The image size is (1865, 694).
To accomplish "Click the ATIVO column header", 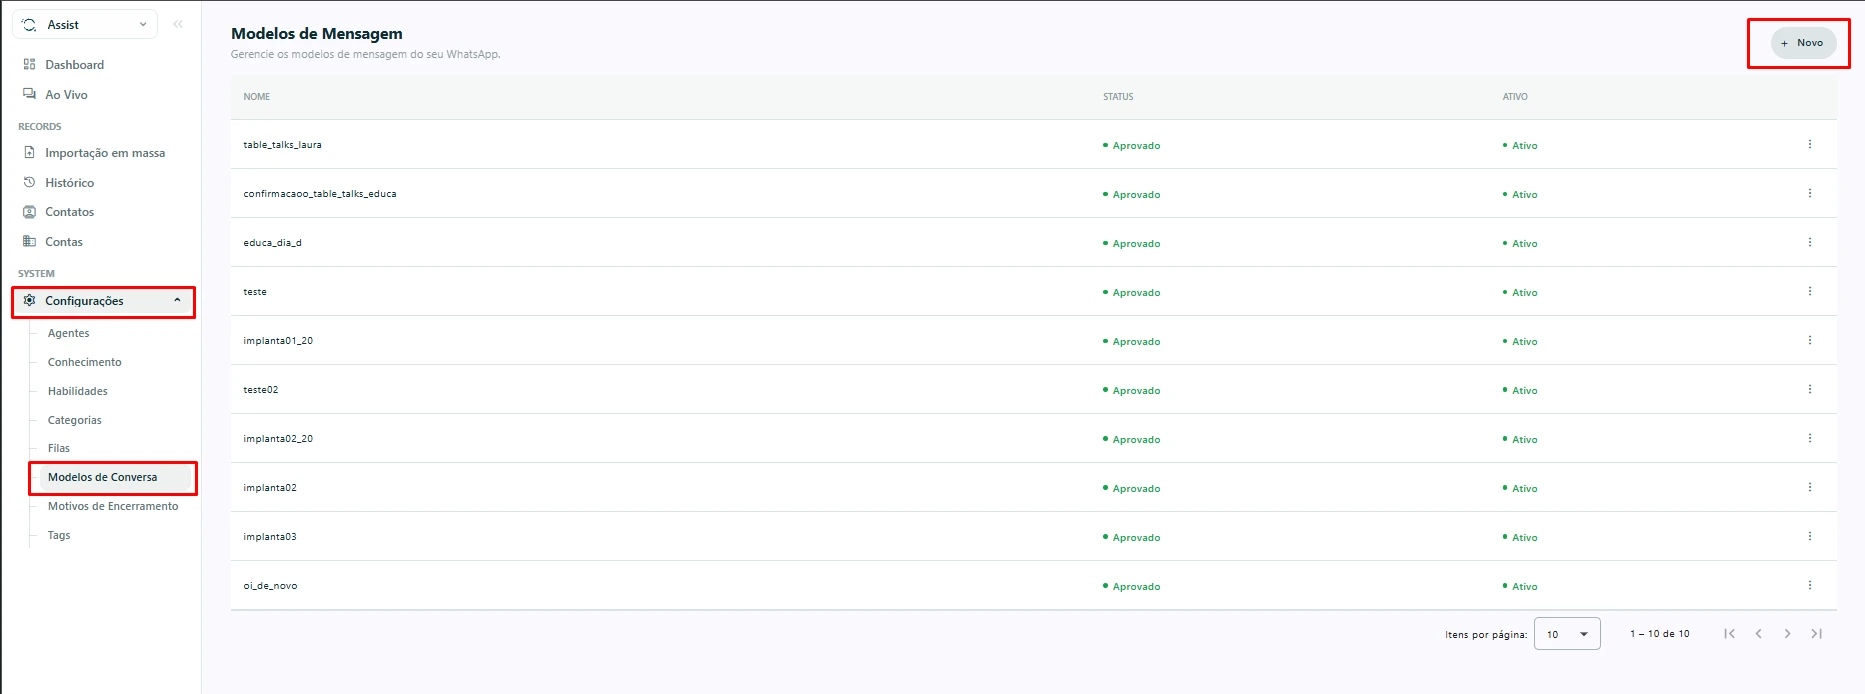I will (1515, 97).
